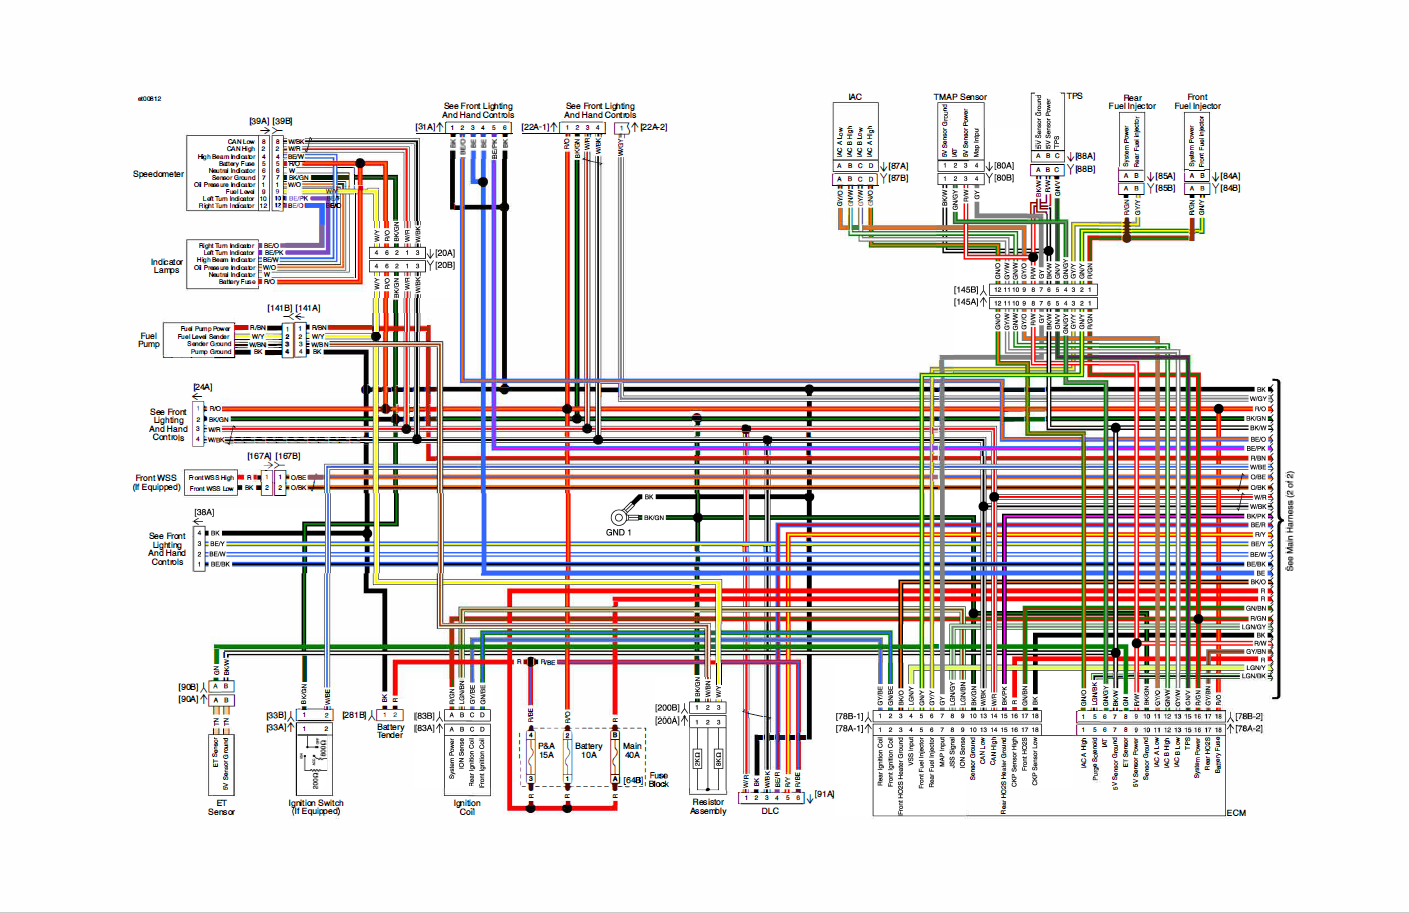Click the Indicator Lamps label
This screenshot has height=913, width=1409.
[166, 266]
